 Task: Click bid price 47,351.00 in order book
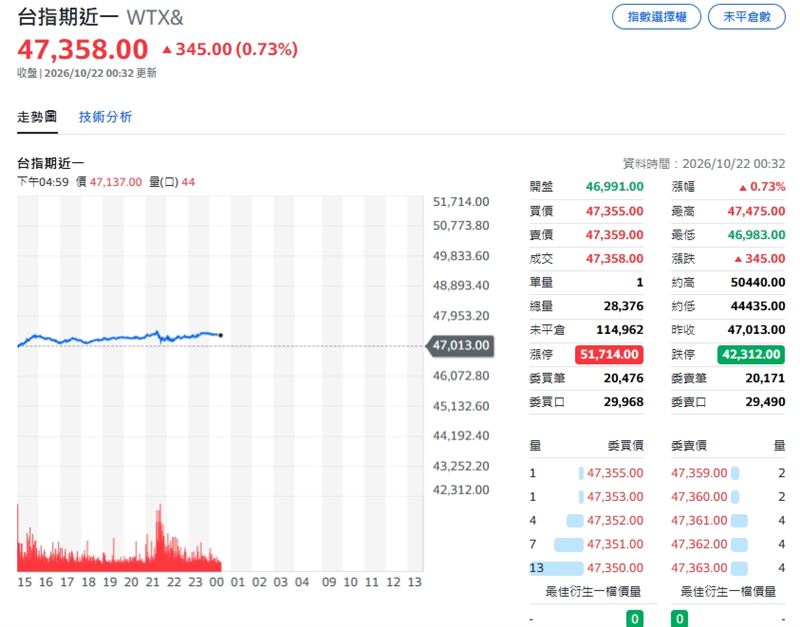615,544
